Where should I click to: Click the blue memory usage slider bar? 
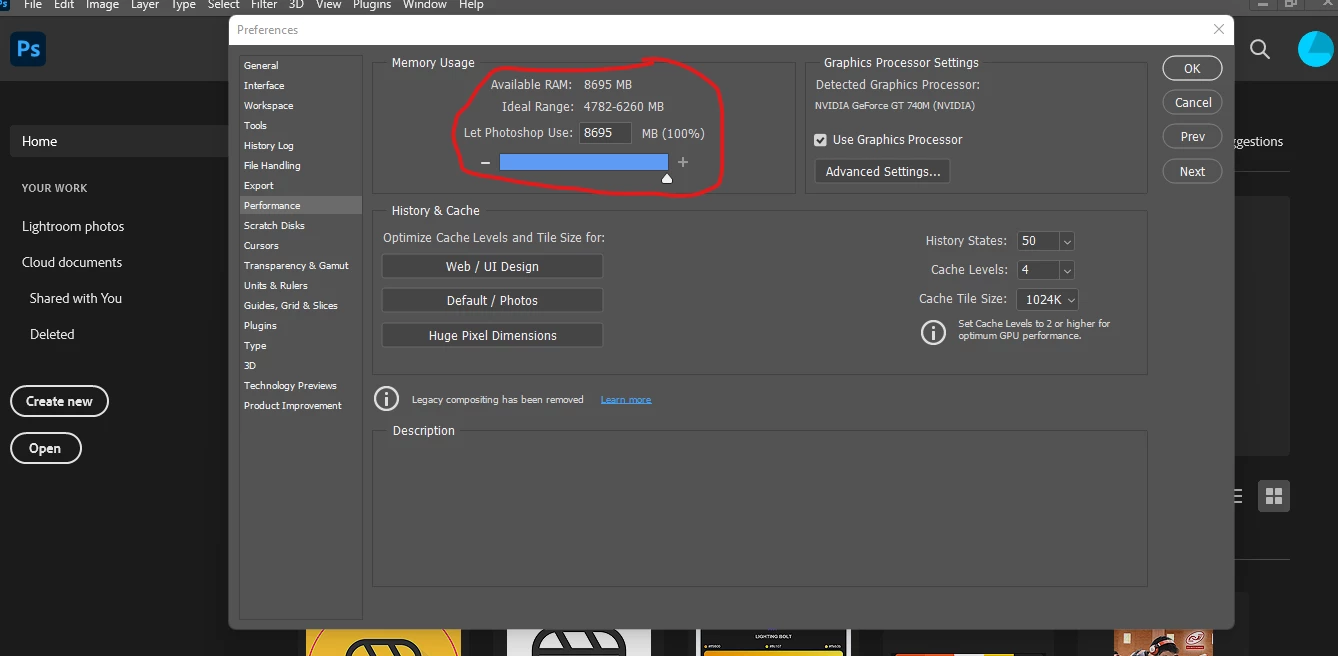point(584,162)
